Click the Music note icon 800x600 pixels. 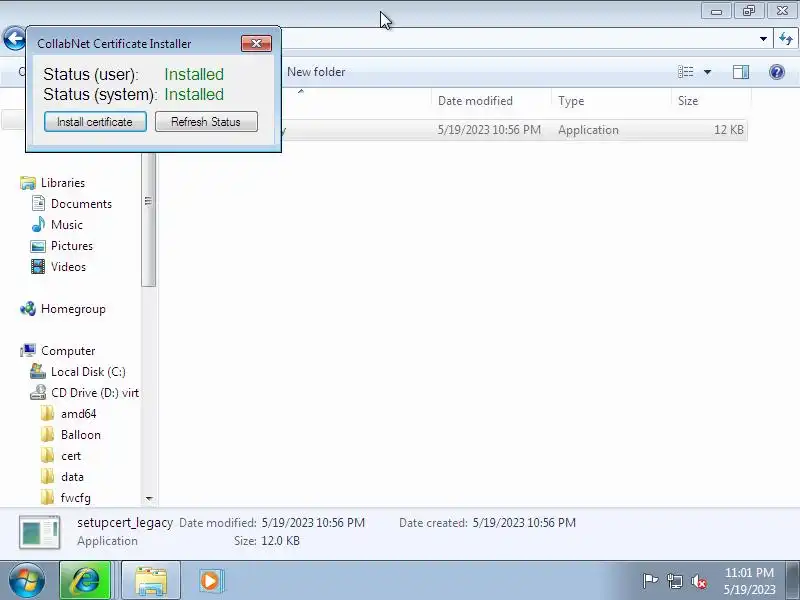(38, 224)
